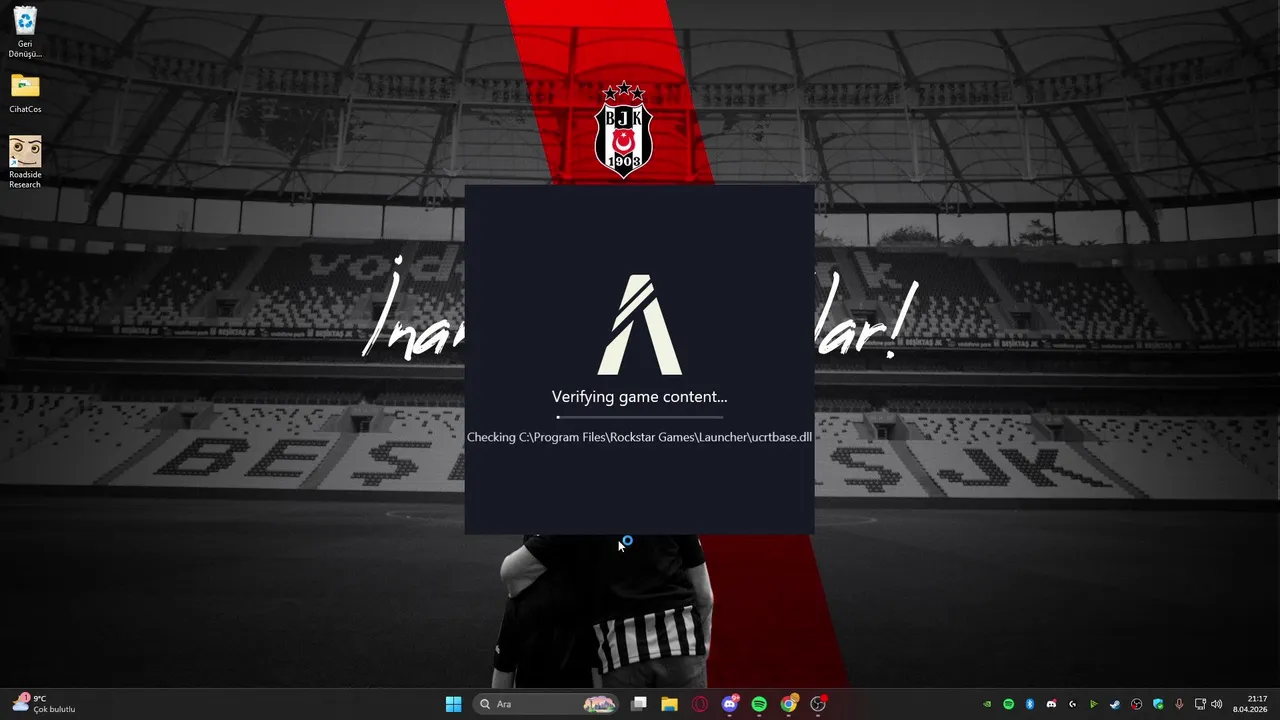Click the microphone-in-use tray icon

1179,704
